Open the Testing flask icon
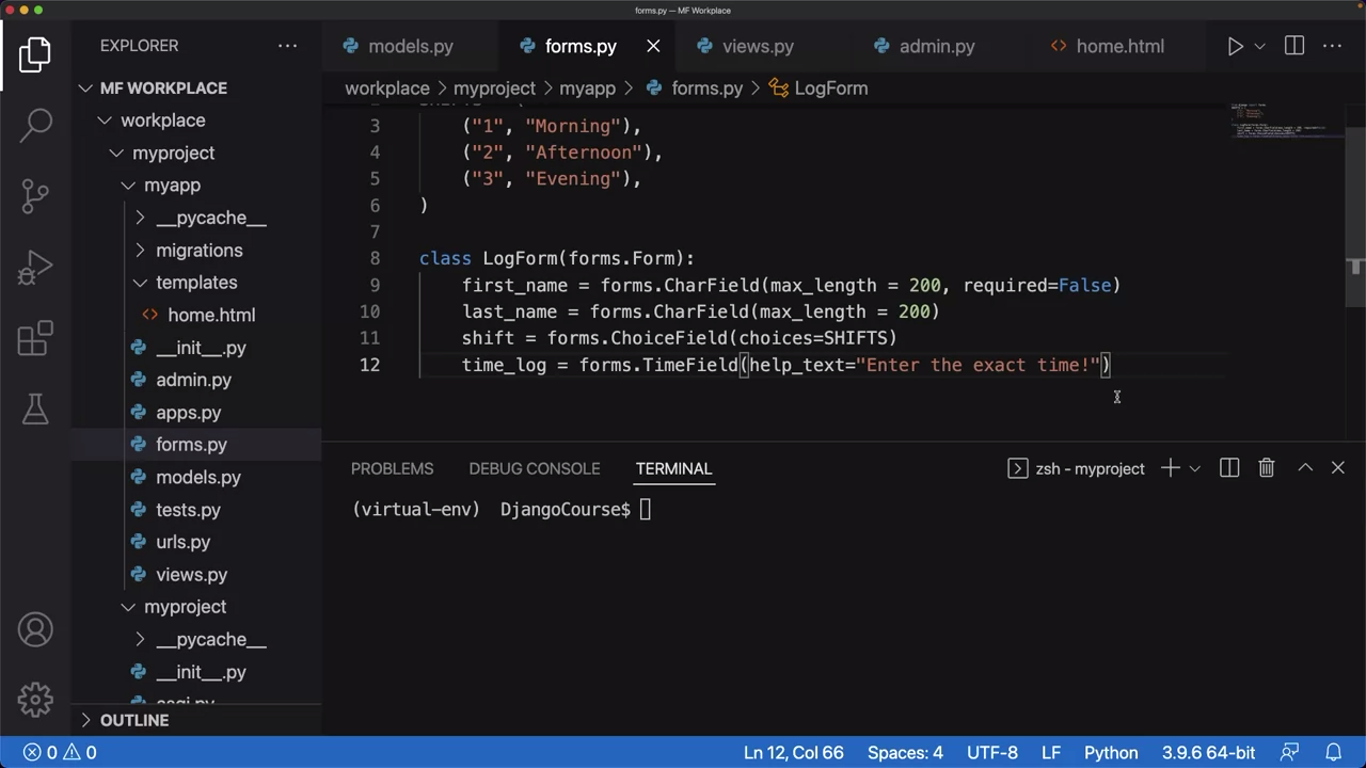This screenshot has width=1366, height=768. coord(35,408)
